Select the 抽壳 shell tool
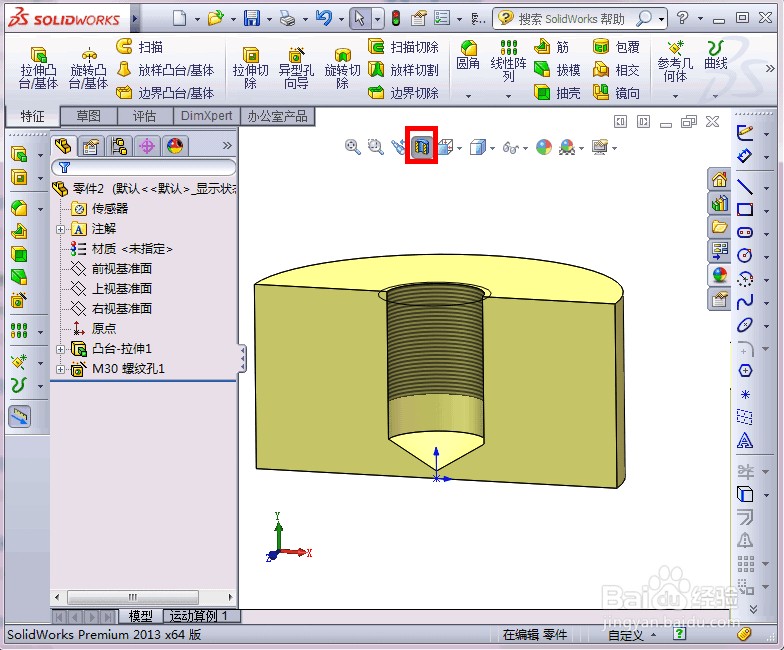 click(x=557, y=92)
